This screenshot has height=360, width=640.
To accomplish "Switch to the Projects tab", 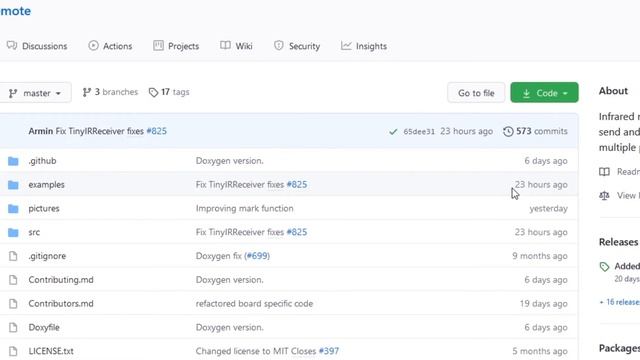I will 176,46.
